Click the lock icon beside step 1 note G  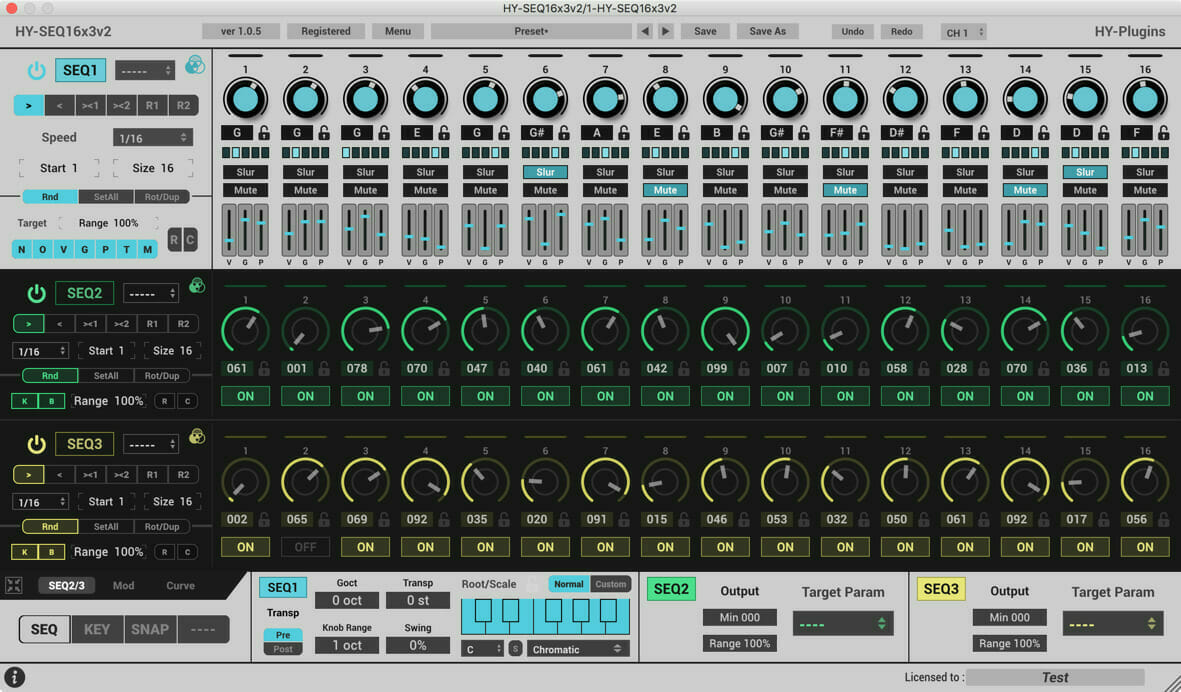coord(264,133)
